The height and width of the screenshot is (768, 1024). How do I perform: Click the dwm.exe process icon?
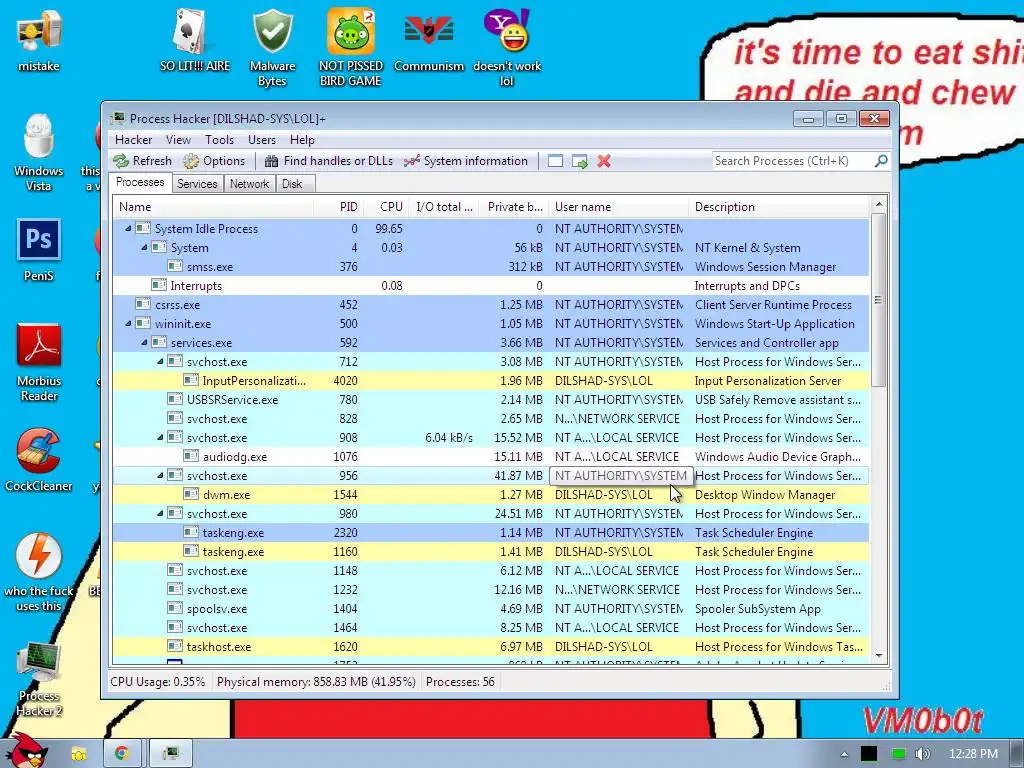tap(191, 494)
